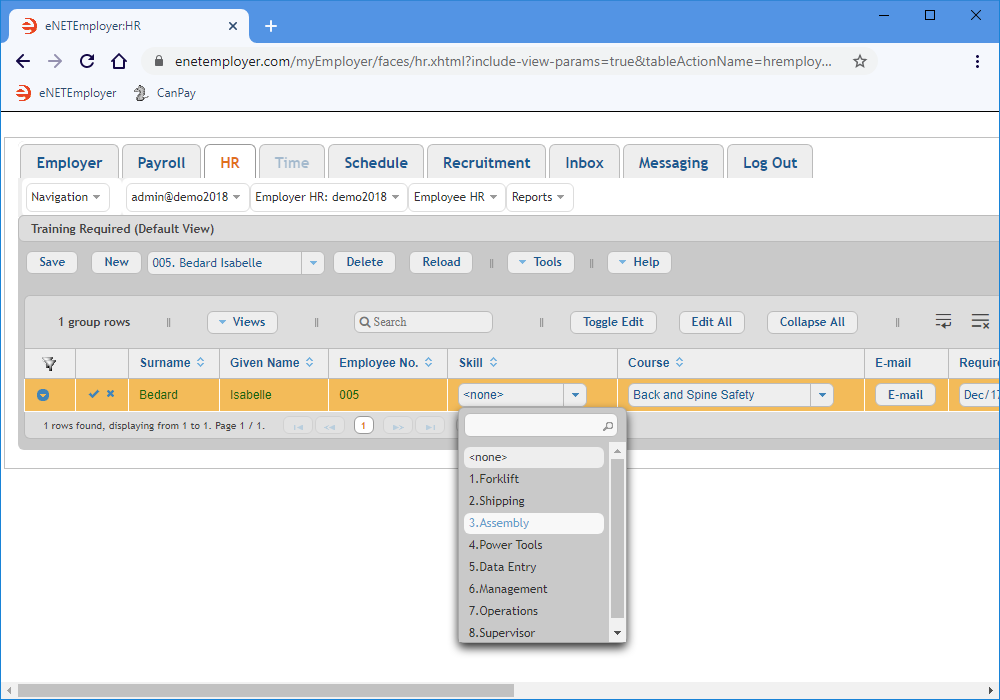The width and height of the screenshot is (1000, 700).
Task: Open the admin@demo2018 dropdown menu
Action: coord(186,197)
